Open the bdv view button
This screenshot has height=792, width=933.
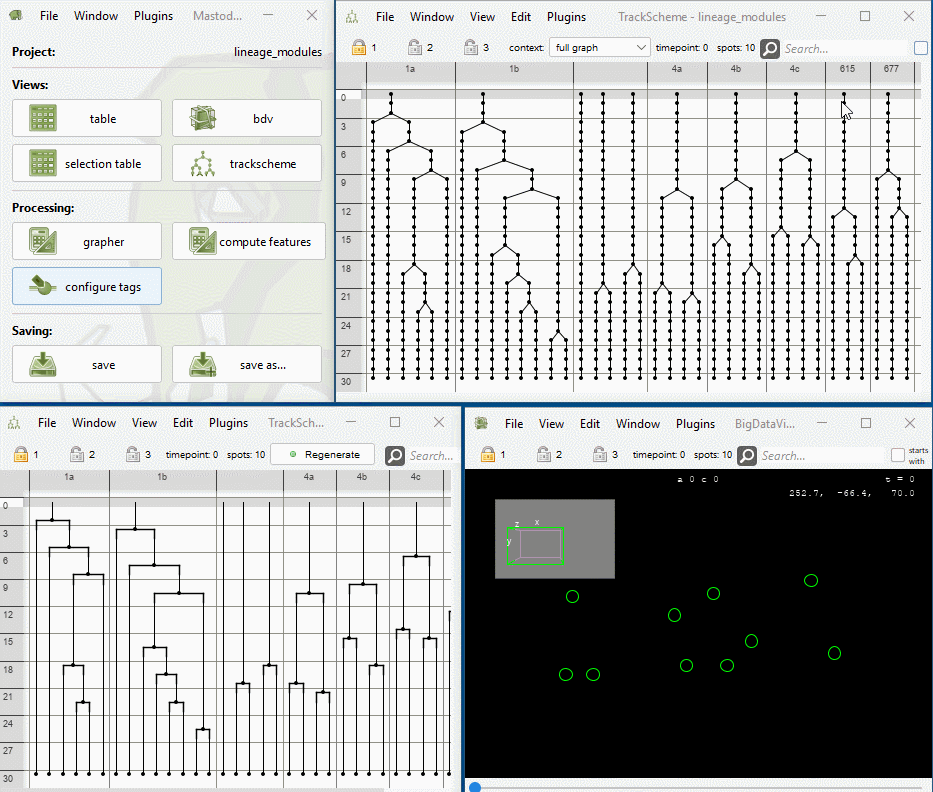(x=247, y=118)
